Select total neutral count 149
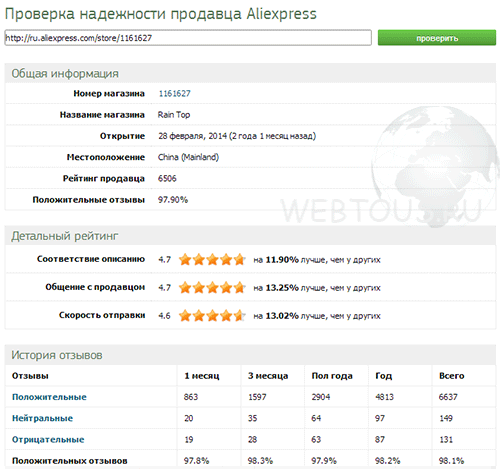 [446, 418]
